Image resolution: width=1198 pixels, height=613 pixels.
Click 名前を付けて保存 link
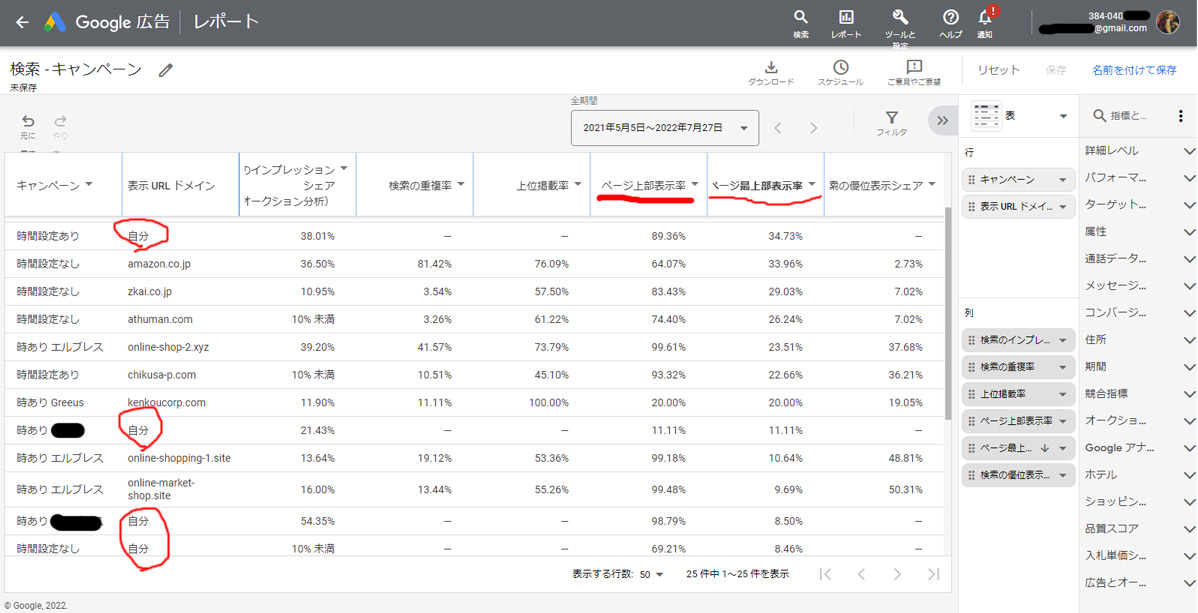1134,70
